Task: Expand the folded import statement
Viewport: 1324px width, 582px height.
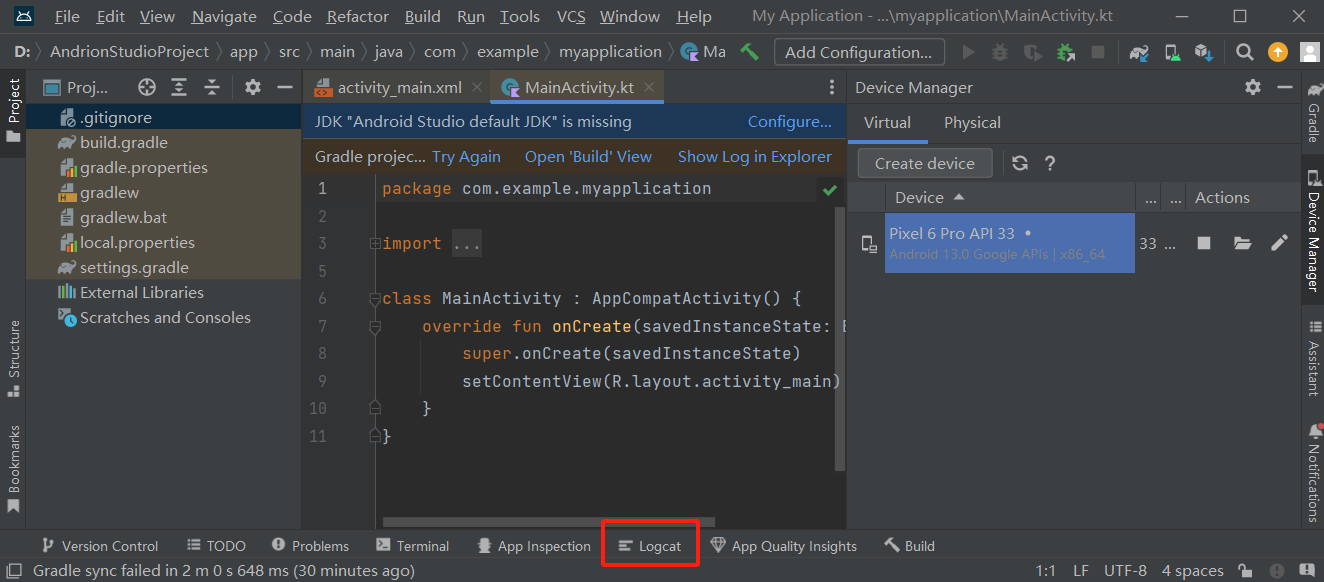Action: coord(466,242)
